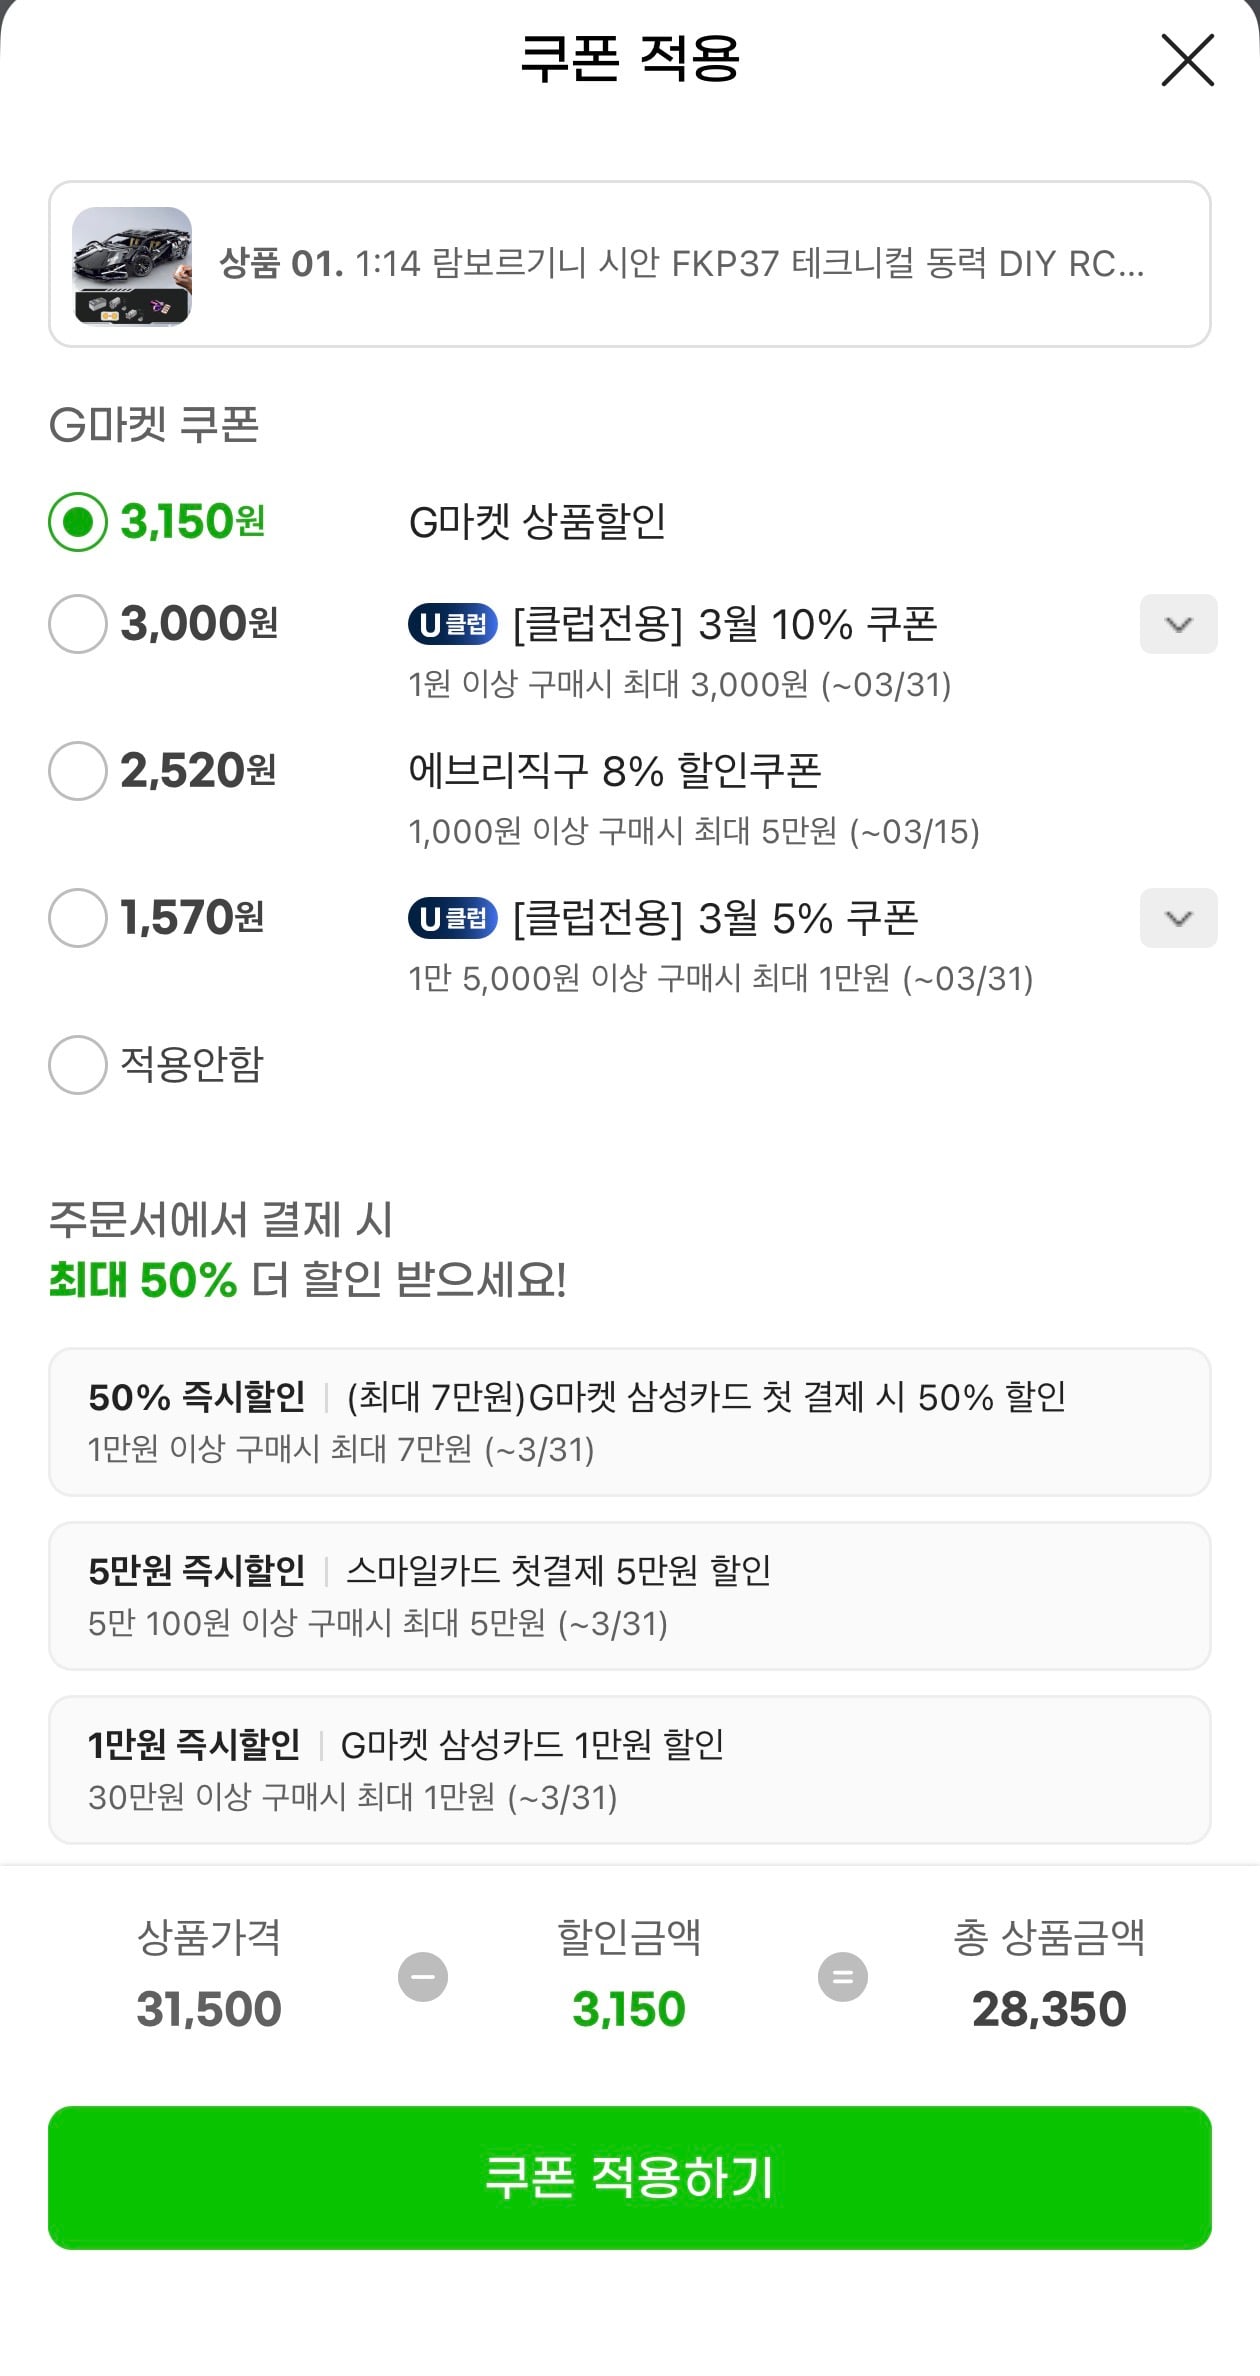Click the Lamborghini product thumbnail image
The height and width of the screenshot is (2376, 1260).
131,265
